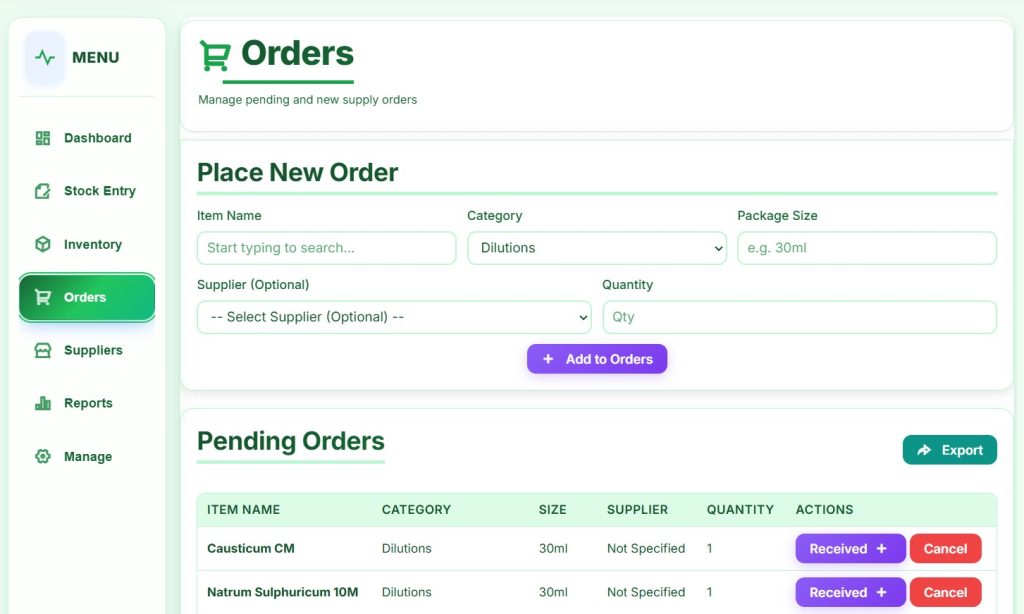Click into the Quantity input field
The height and width of the screenshot is (614, 1024).
point(799,317)
